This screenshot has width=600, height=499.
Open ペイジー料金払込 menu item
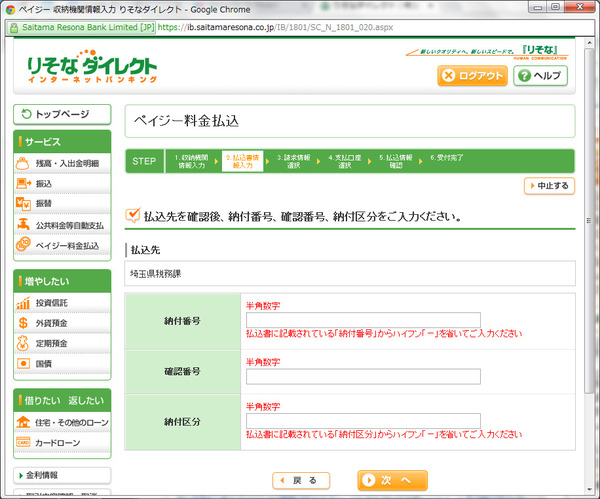tap(62, 245)
